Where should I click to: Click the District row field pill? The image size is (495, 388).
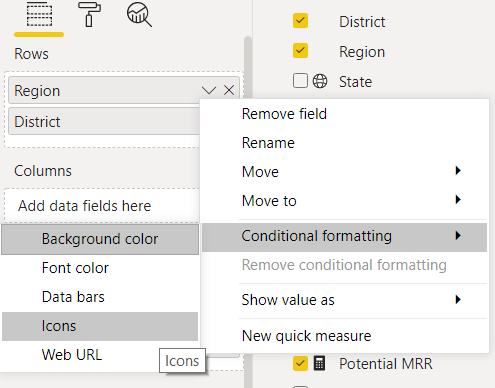104,121
